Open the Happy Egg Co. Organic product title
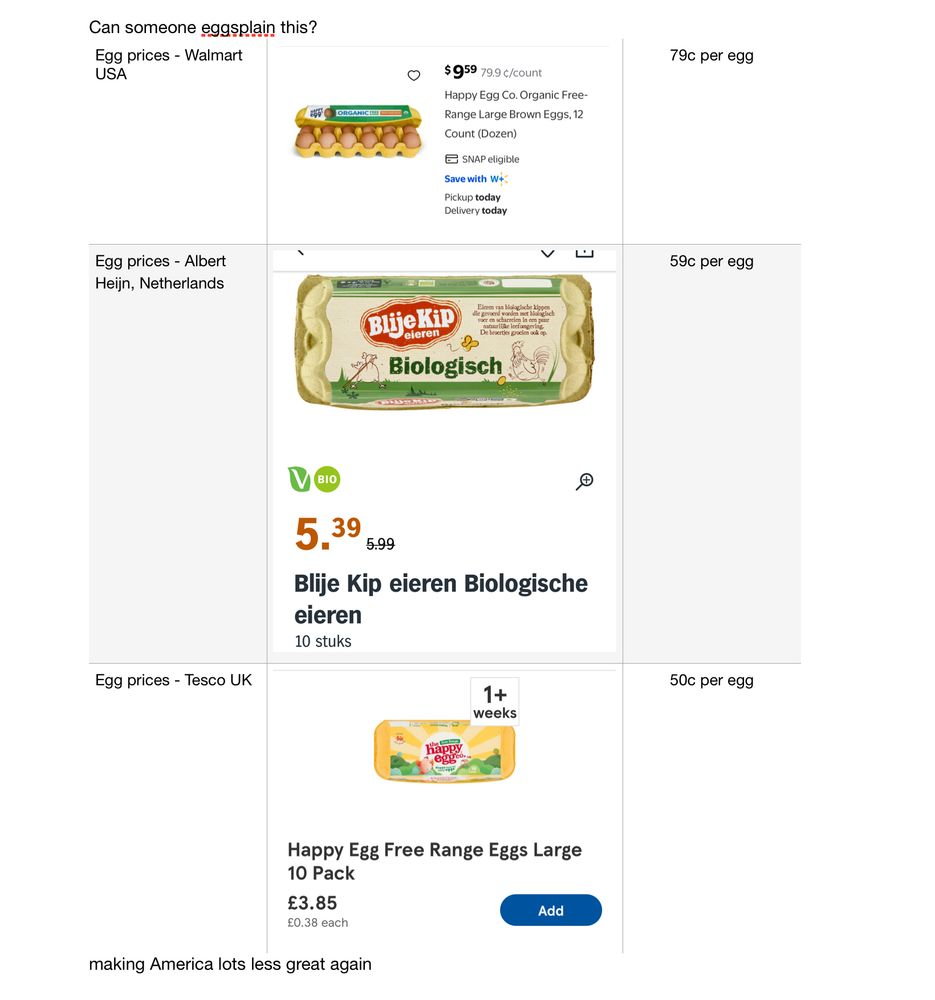 515,114
